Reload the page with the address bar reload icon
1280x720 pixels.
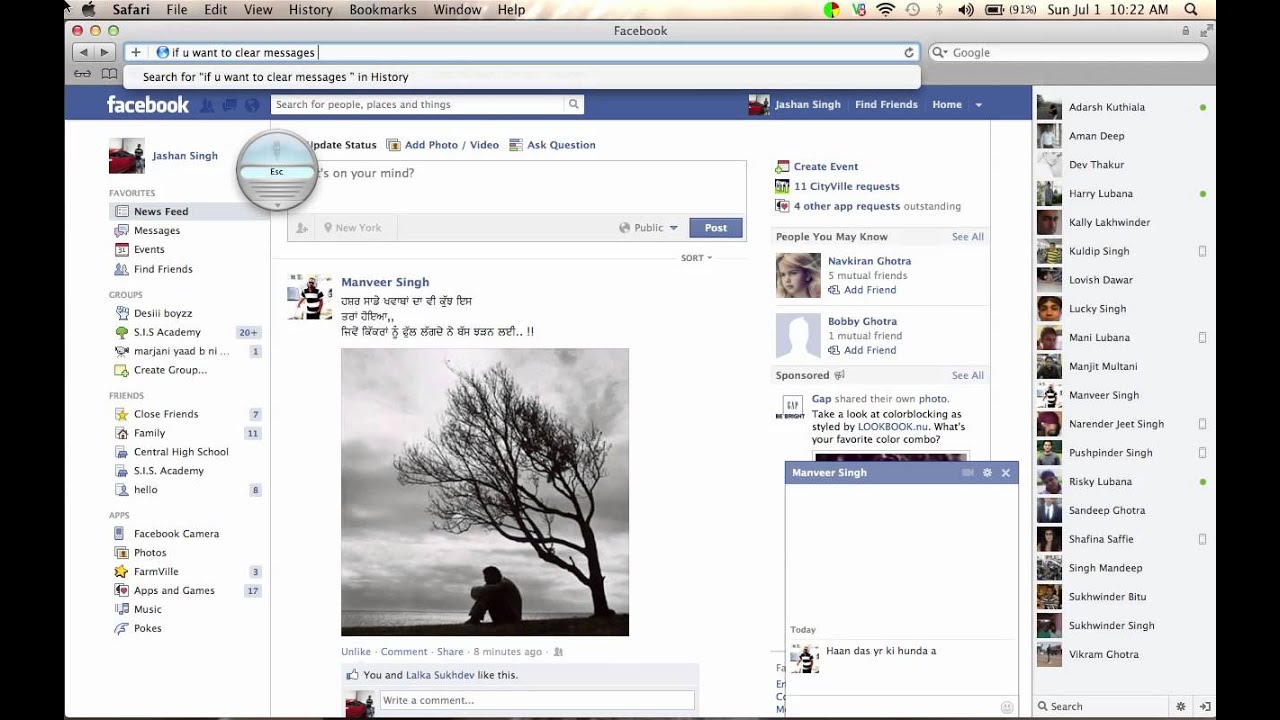point(909,52)
